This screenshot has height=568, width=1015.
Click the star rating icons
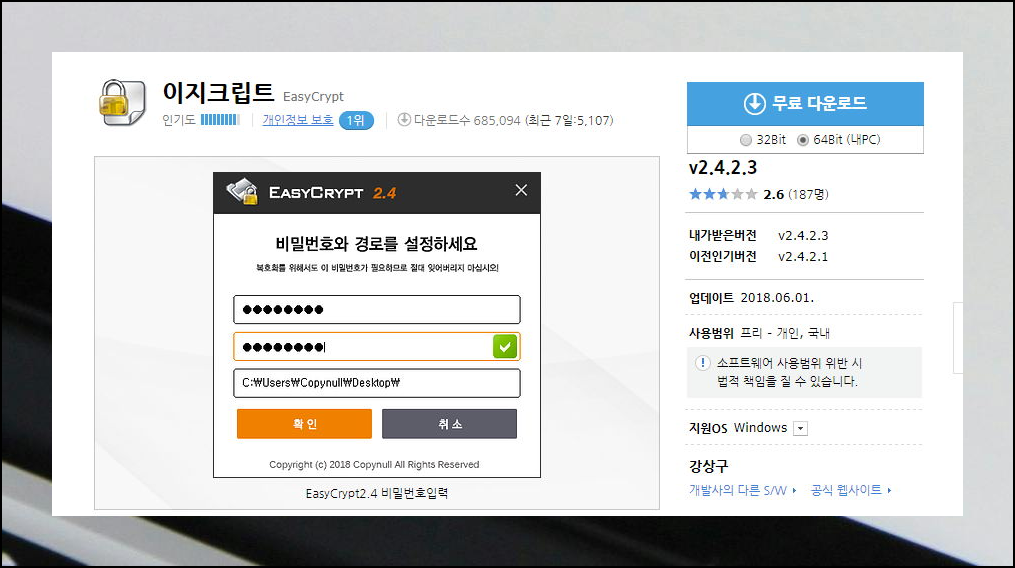point(722,194)
